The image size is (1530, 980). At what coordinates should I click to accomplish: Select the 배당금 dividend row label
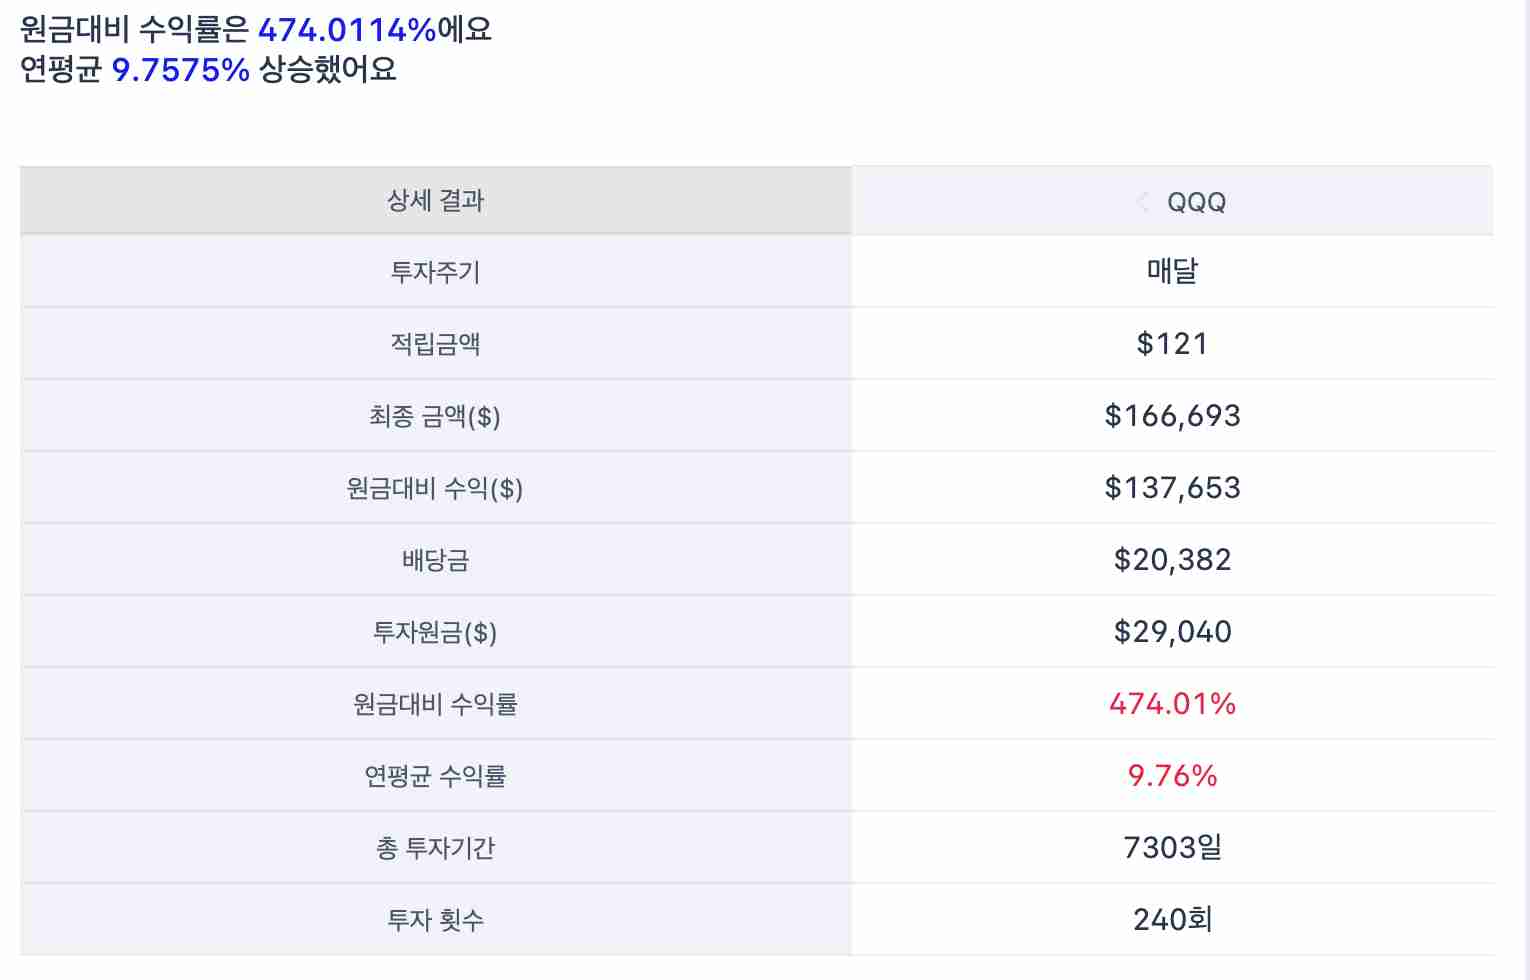435,560
